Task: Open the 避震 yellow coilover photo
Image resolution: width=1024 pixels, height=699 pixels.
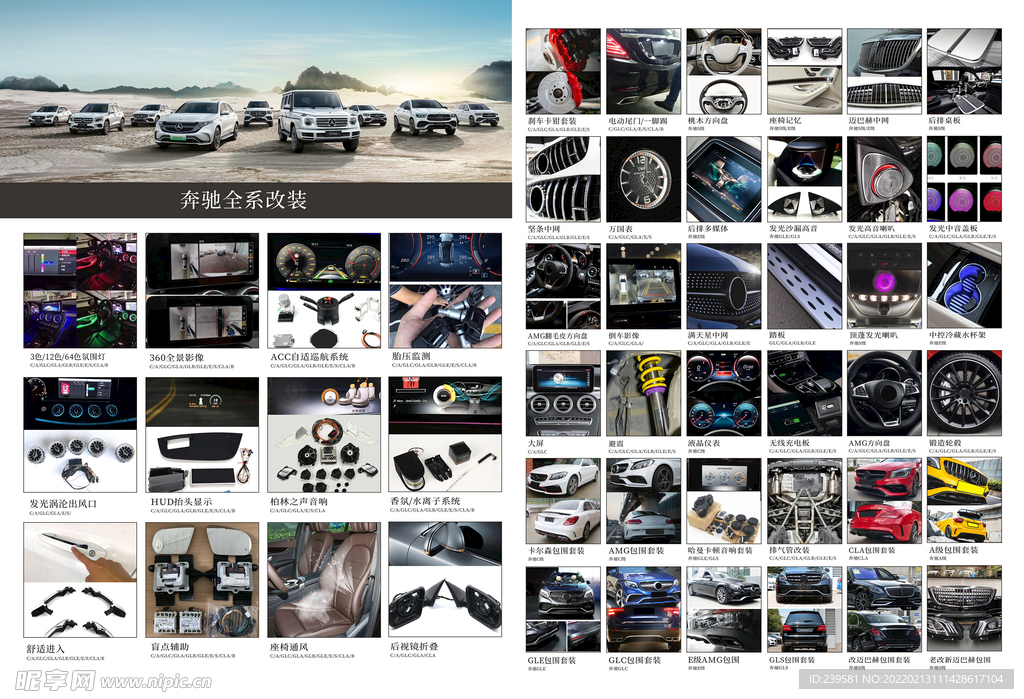Action: tap(643, 393)
